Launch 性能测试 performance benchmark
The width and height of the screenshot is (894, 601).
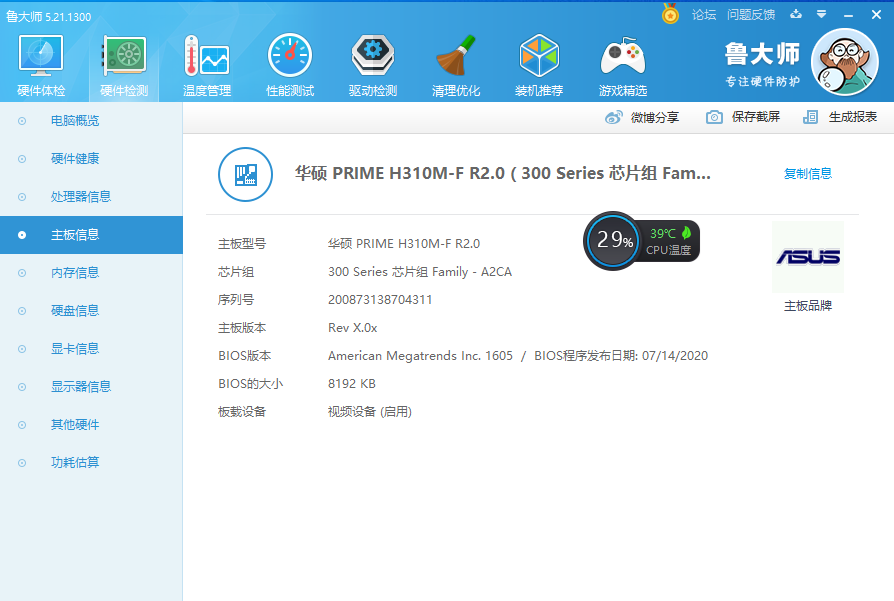coord(290,66)
